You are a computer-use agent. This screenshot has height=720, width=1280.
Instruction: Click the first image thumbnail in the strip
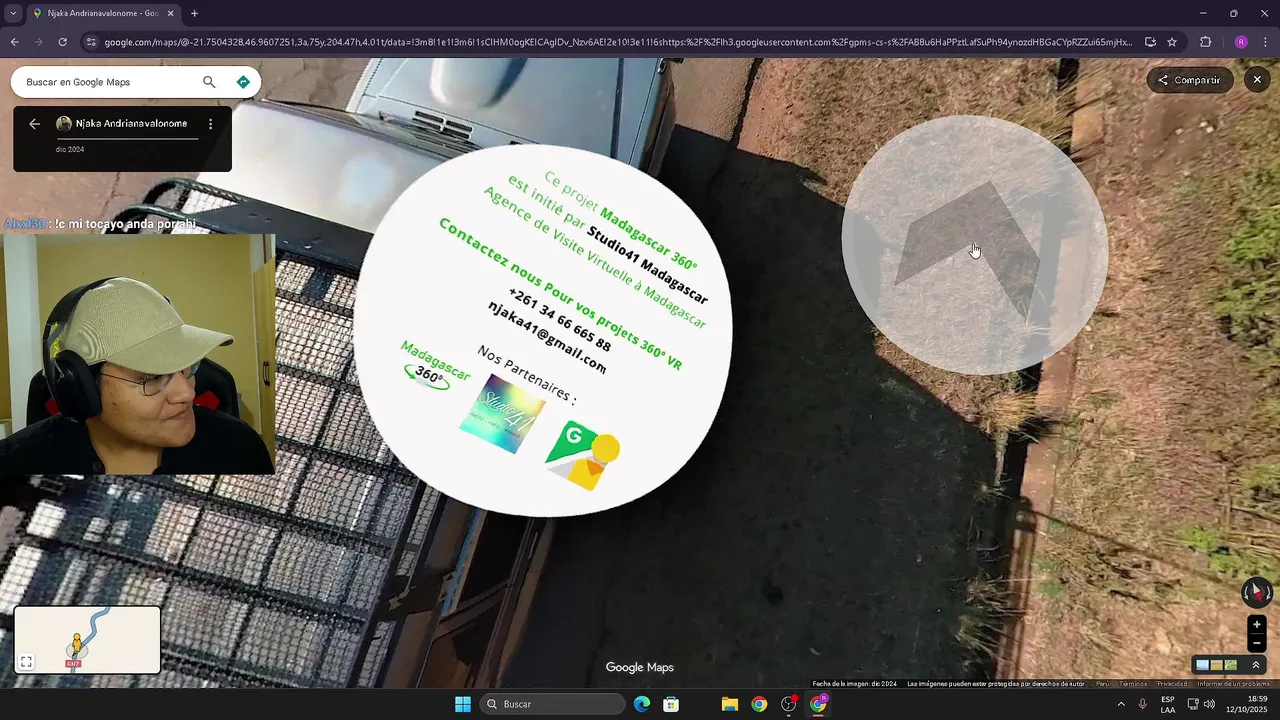[1203, 665]
